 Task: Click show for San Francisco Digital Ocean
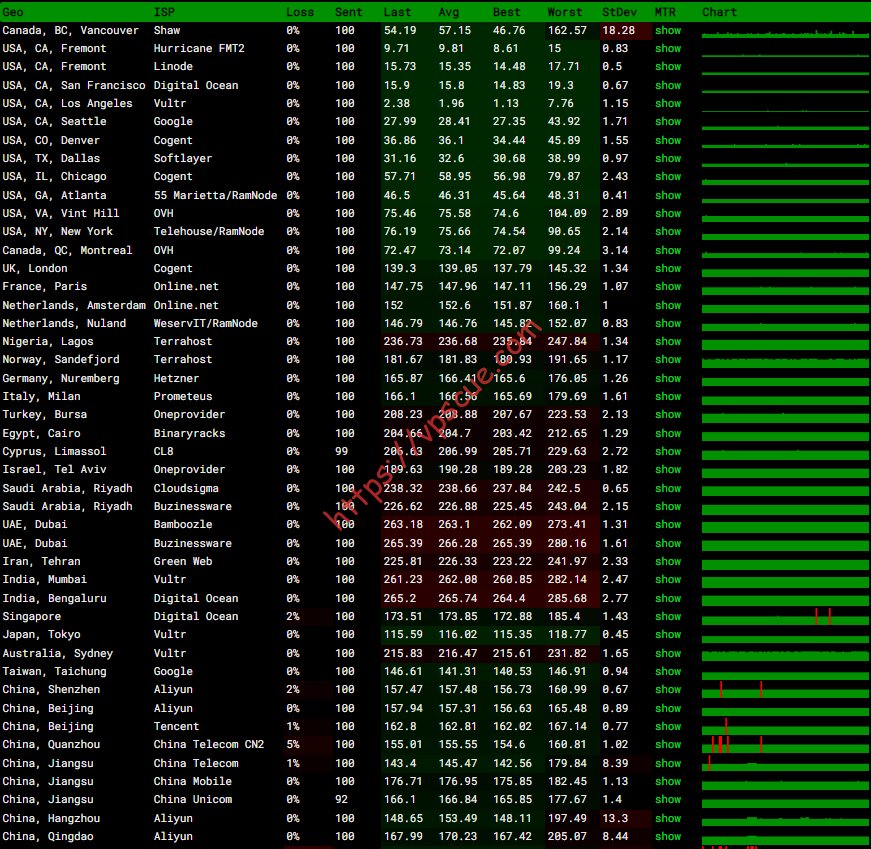click(x=668, y=85)
